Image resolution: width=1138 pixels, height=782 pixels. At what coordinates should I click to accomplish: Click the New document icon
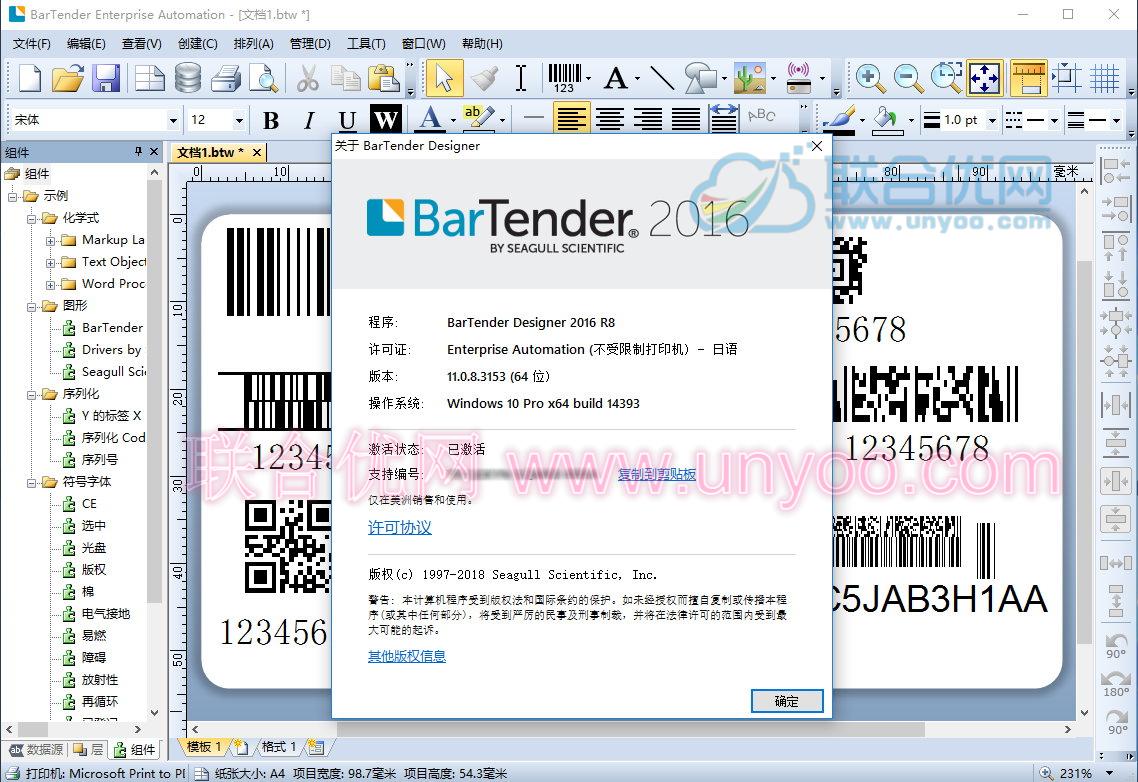[29, 78]
